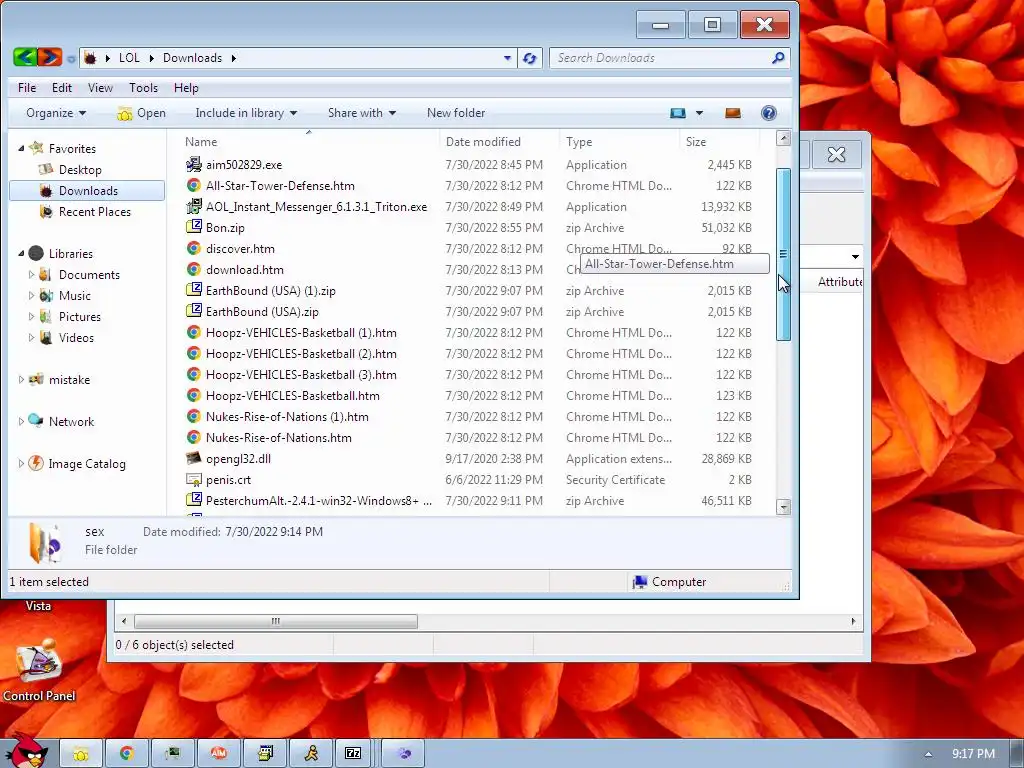Open the Angry Birds Start button
1024x768 pixels.
point(27,751)
